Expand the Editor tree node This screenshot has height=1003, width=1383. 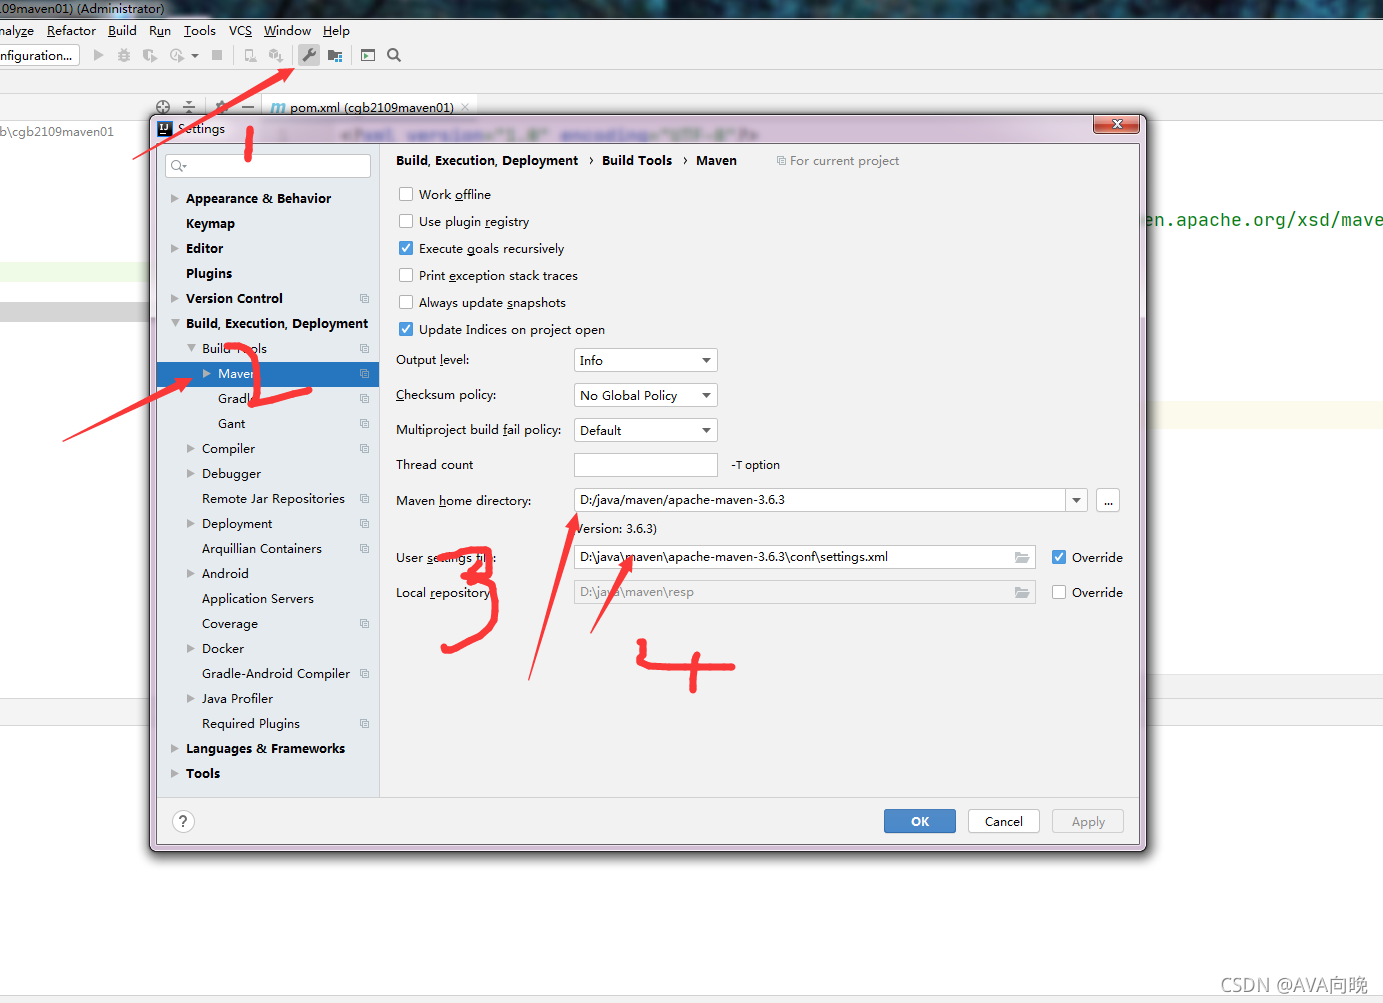(175, 248)
